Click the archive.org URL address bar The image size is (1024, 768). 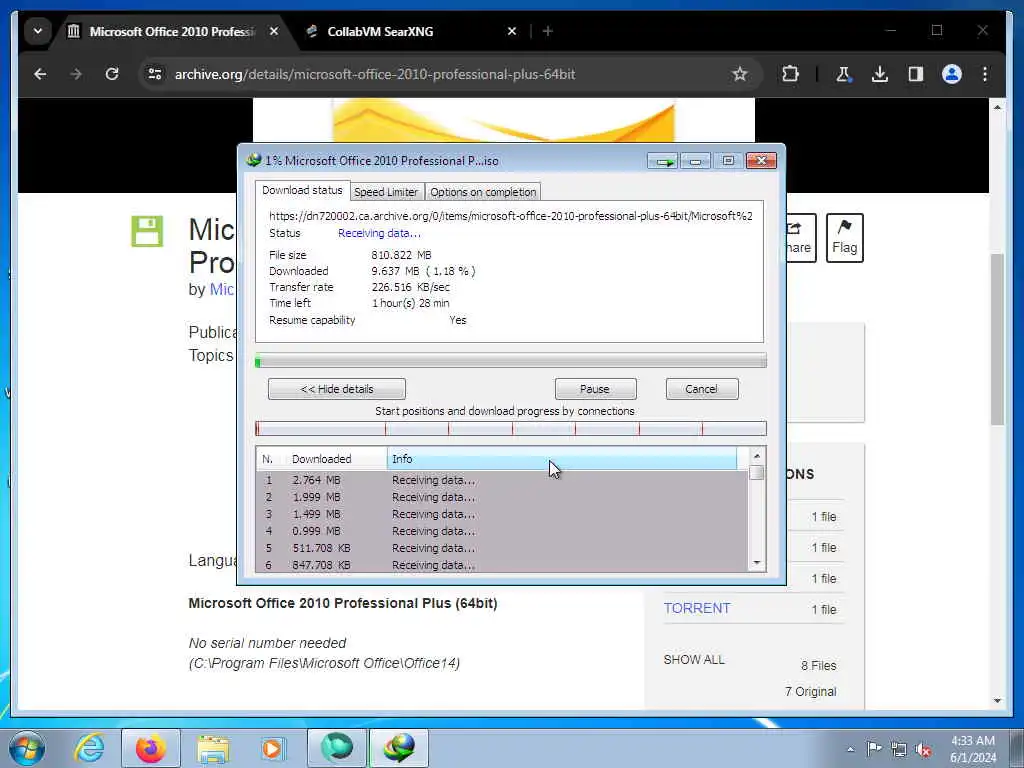(x=375, y=74)
